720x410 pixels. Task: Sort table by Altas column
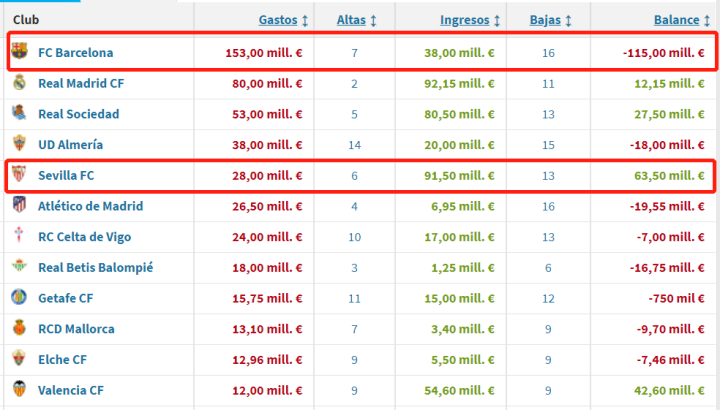[x=351, y=20]
